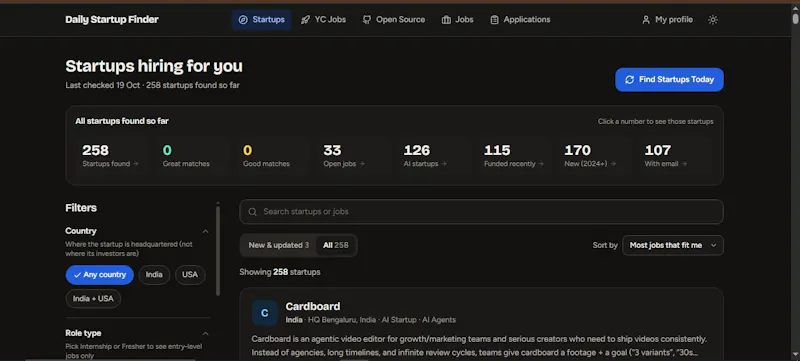Click the Showing 258 startups text
The width and height of the screenshot is (800, 361).
tap(280, 272)
